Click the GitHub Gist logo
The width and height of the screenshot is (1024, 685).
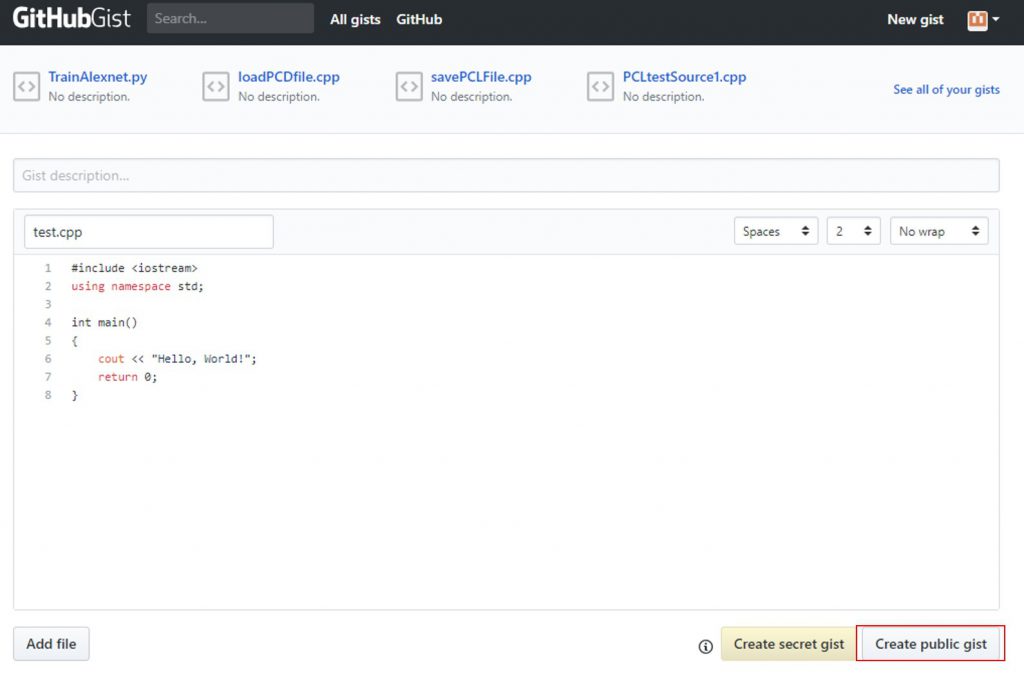[x=71, y=19]
